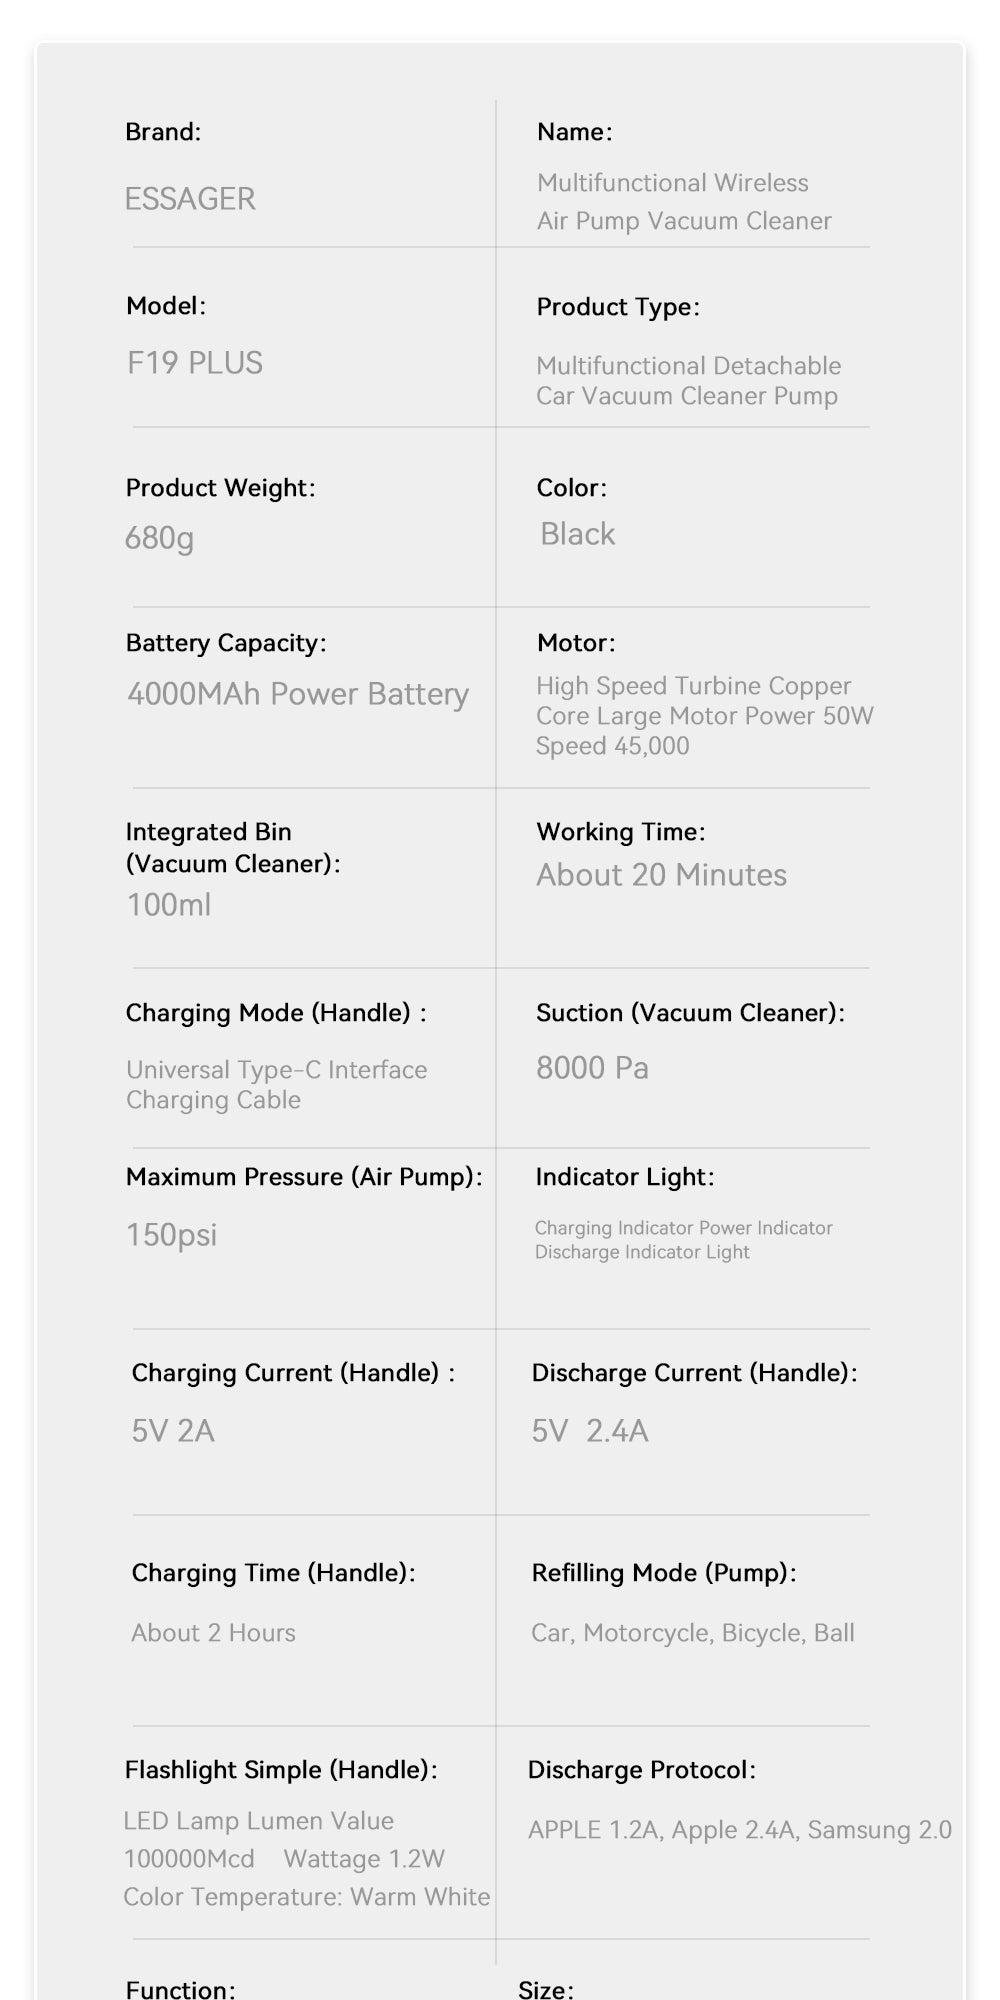The height and width of the screenshot is (2000, 1000).
Task: Select the F19 PLUS model text
Action: point(195,362)
